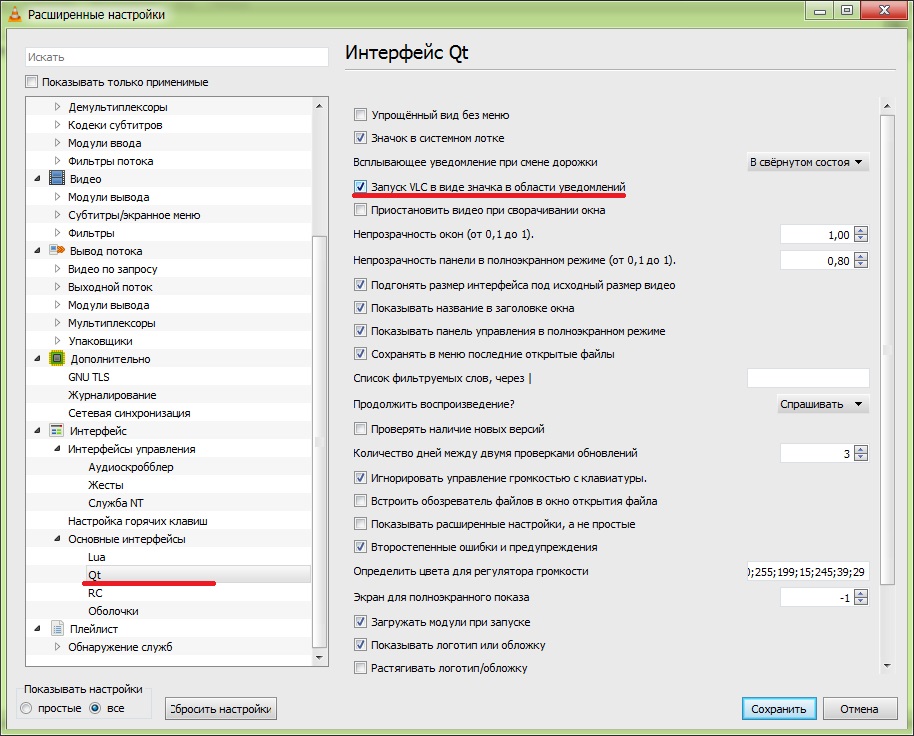The height and width of the screenshot is (736, 914).
Task: Select the RC interface item
Action: tap(95, 593)
